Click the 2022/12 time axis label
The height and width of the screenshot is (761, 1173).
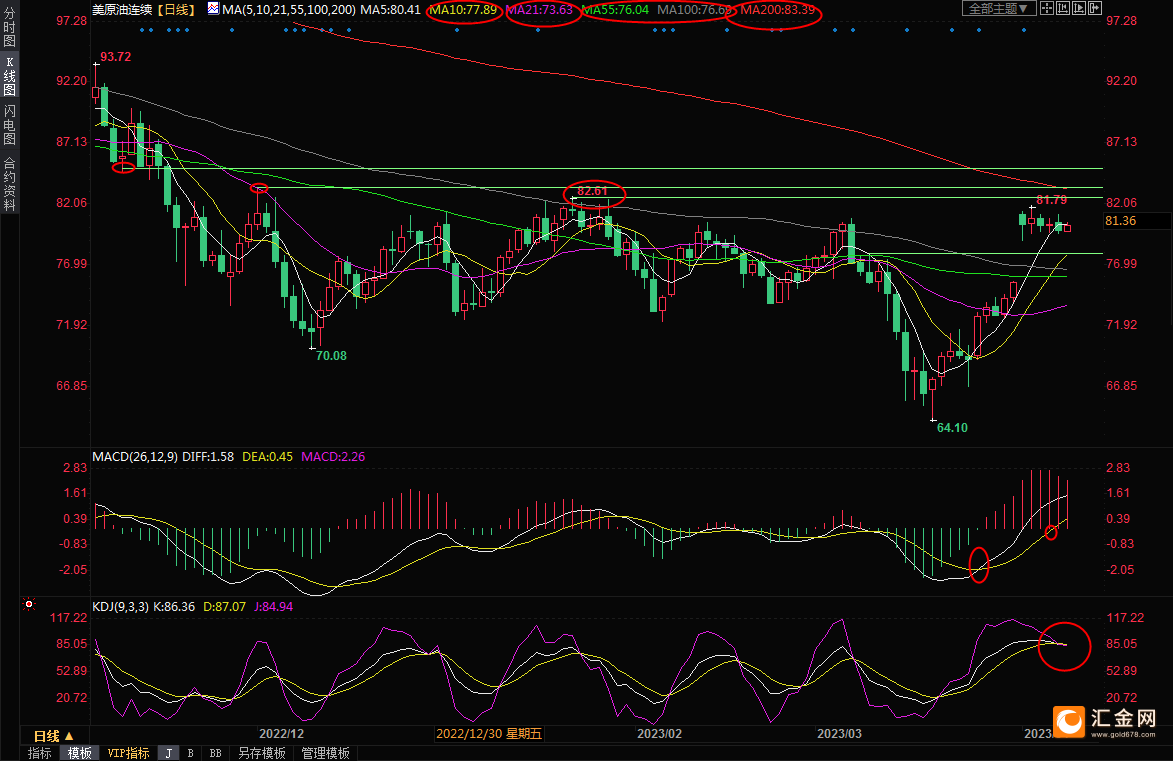[x=281, y=734]
